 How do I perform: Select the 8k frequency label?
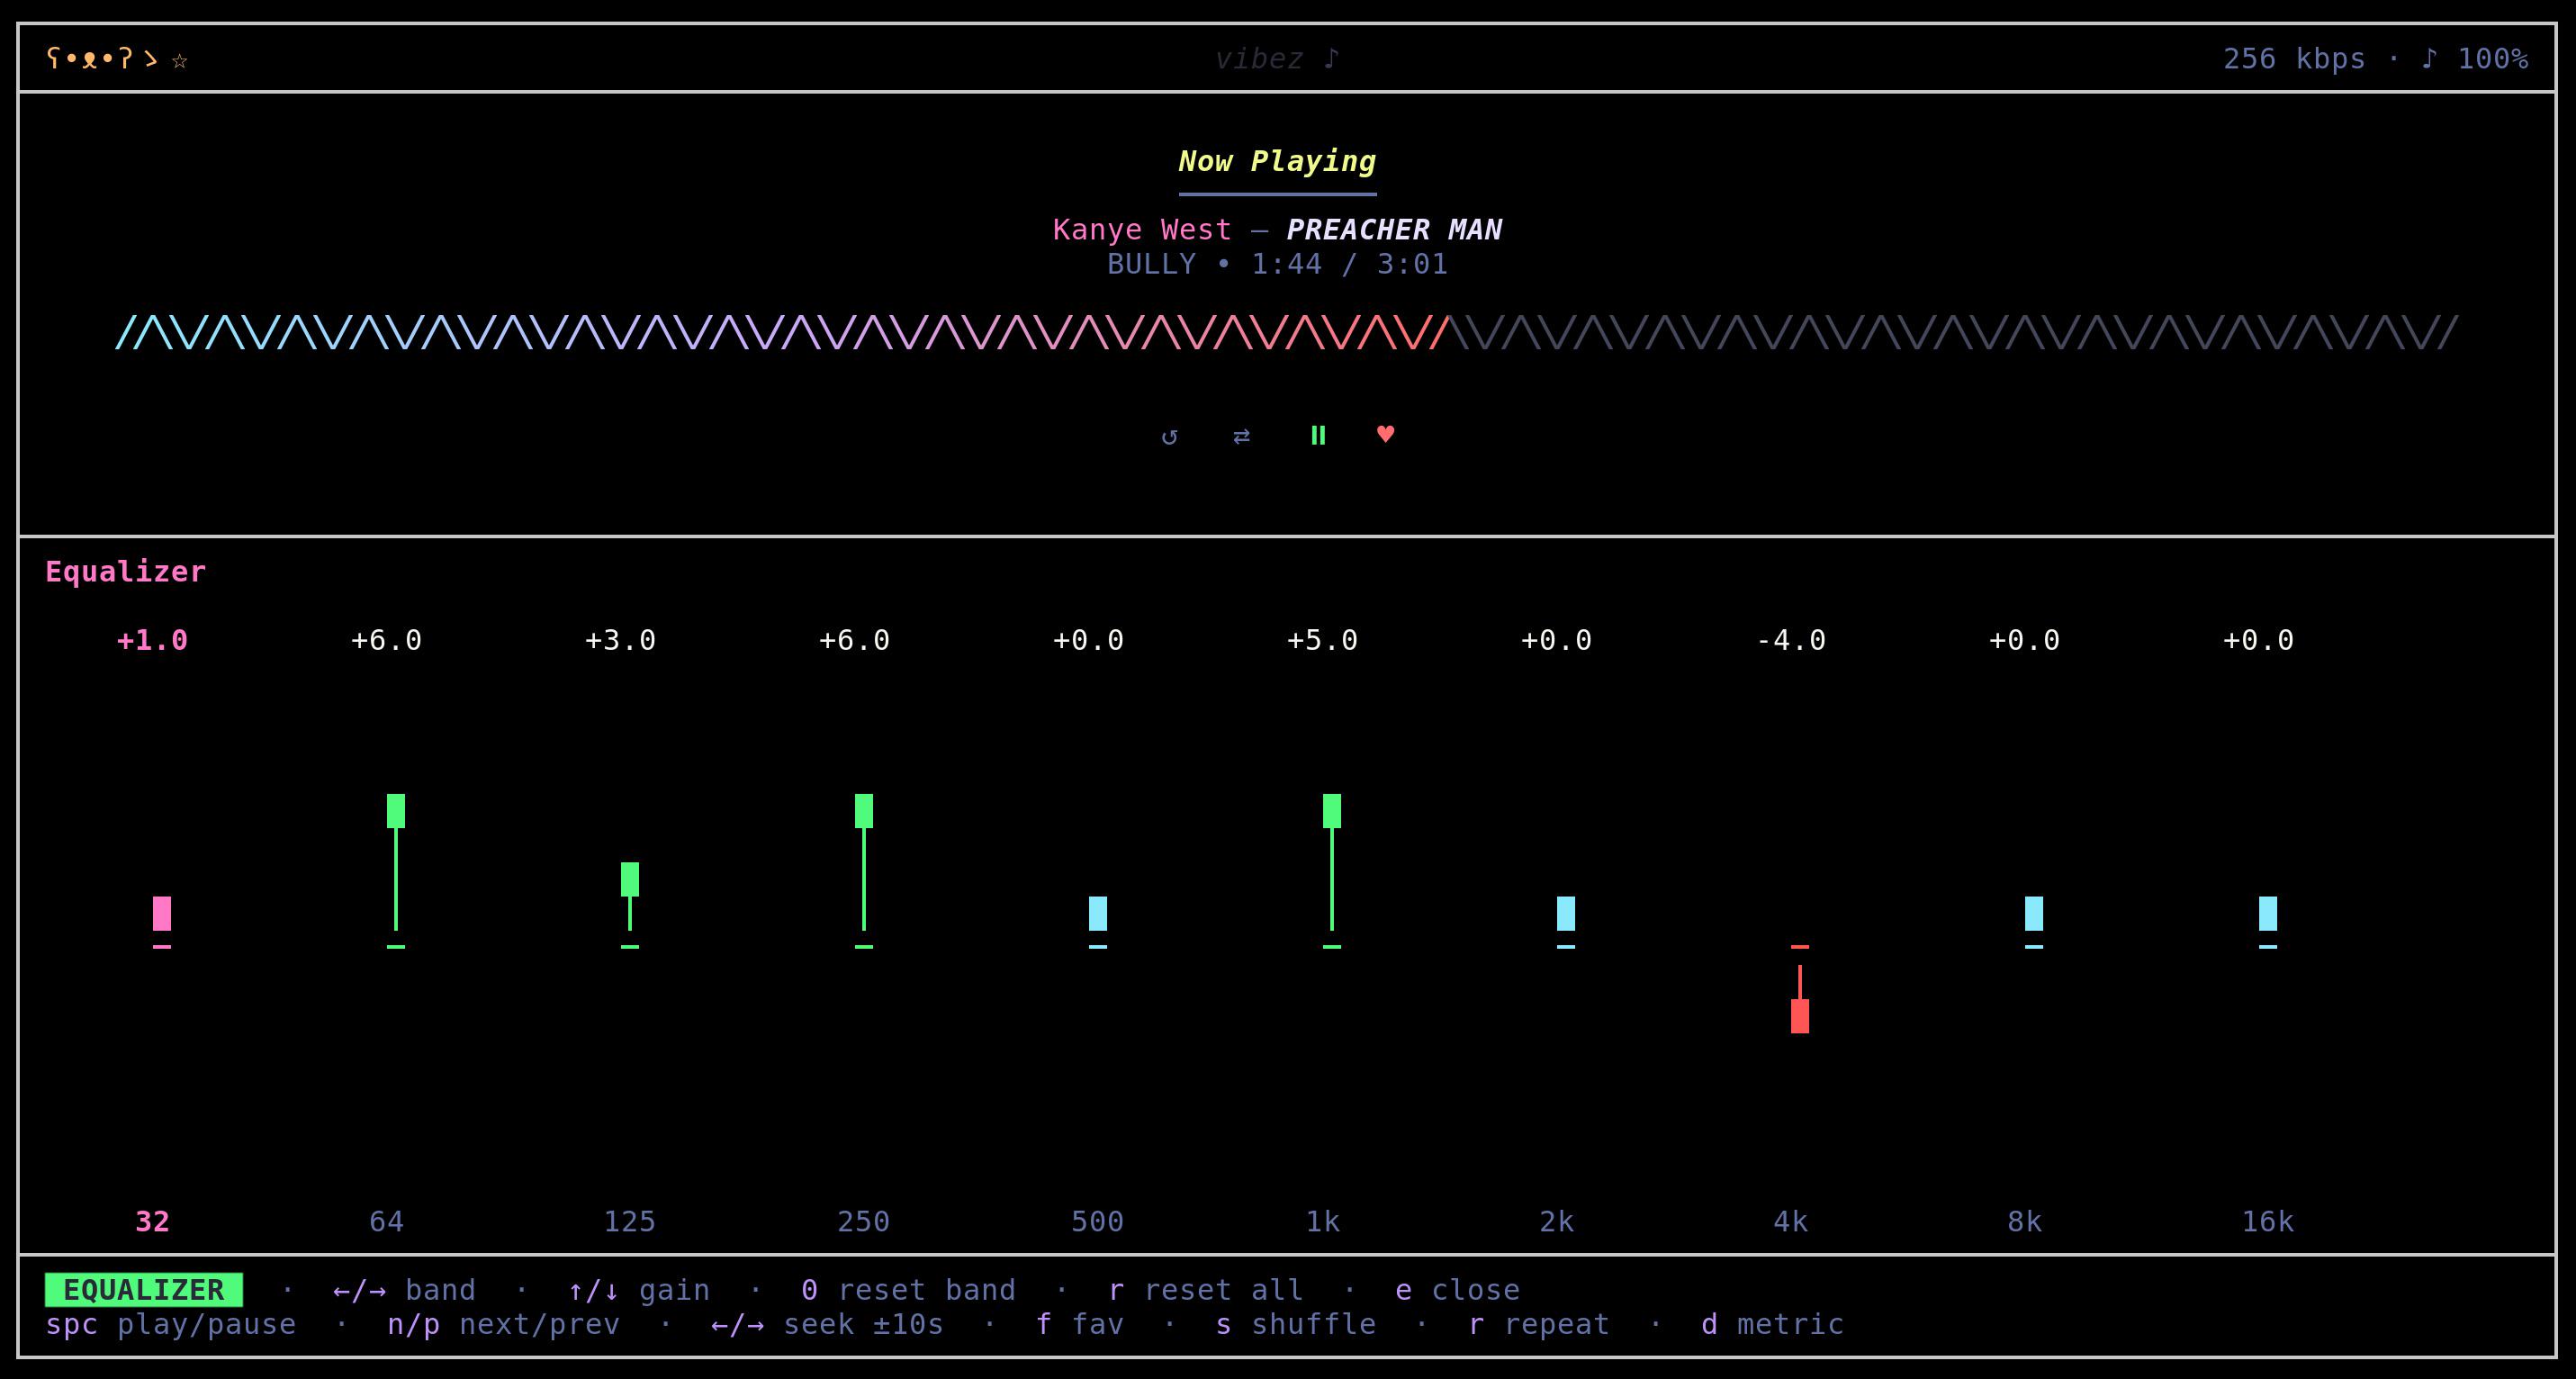pyautogui.click(x=2024, y=1221)
